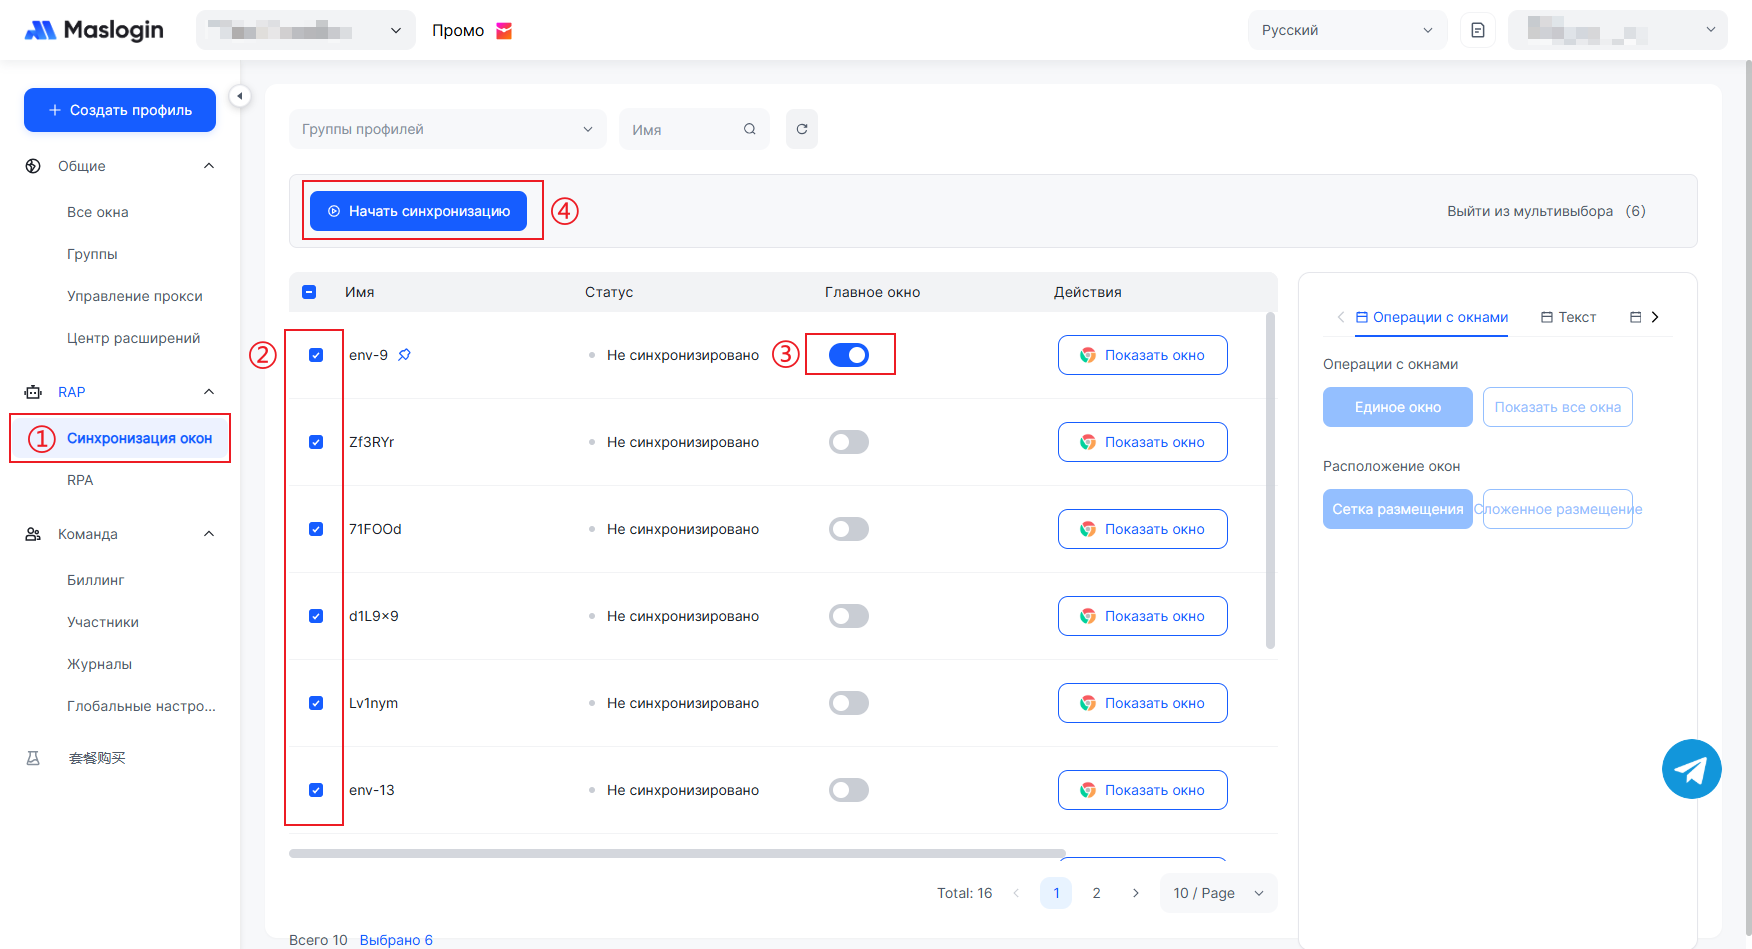This screenshot has height=949, width=1752.
Task: Click the horizontal scrollbar under the table
Action: 677,853
